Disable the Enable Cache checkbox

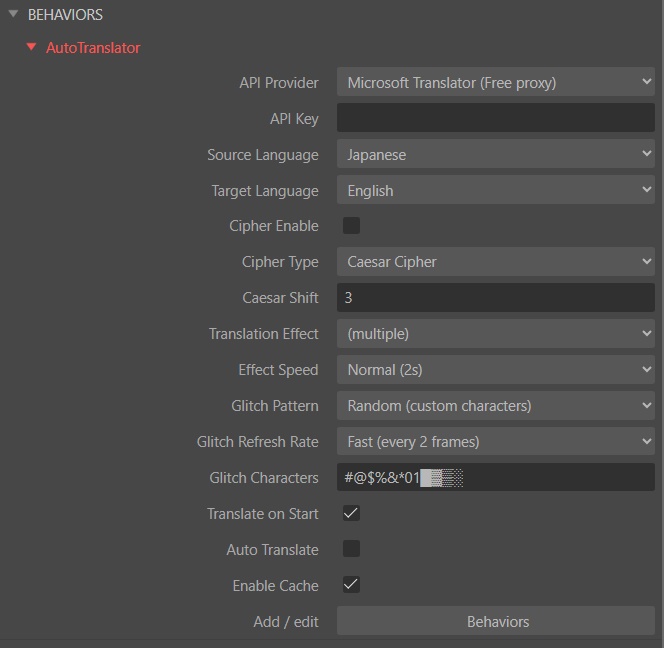351,585
